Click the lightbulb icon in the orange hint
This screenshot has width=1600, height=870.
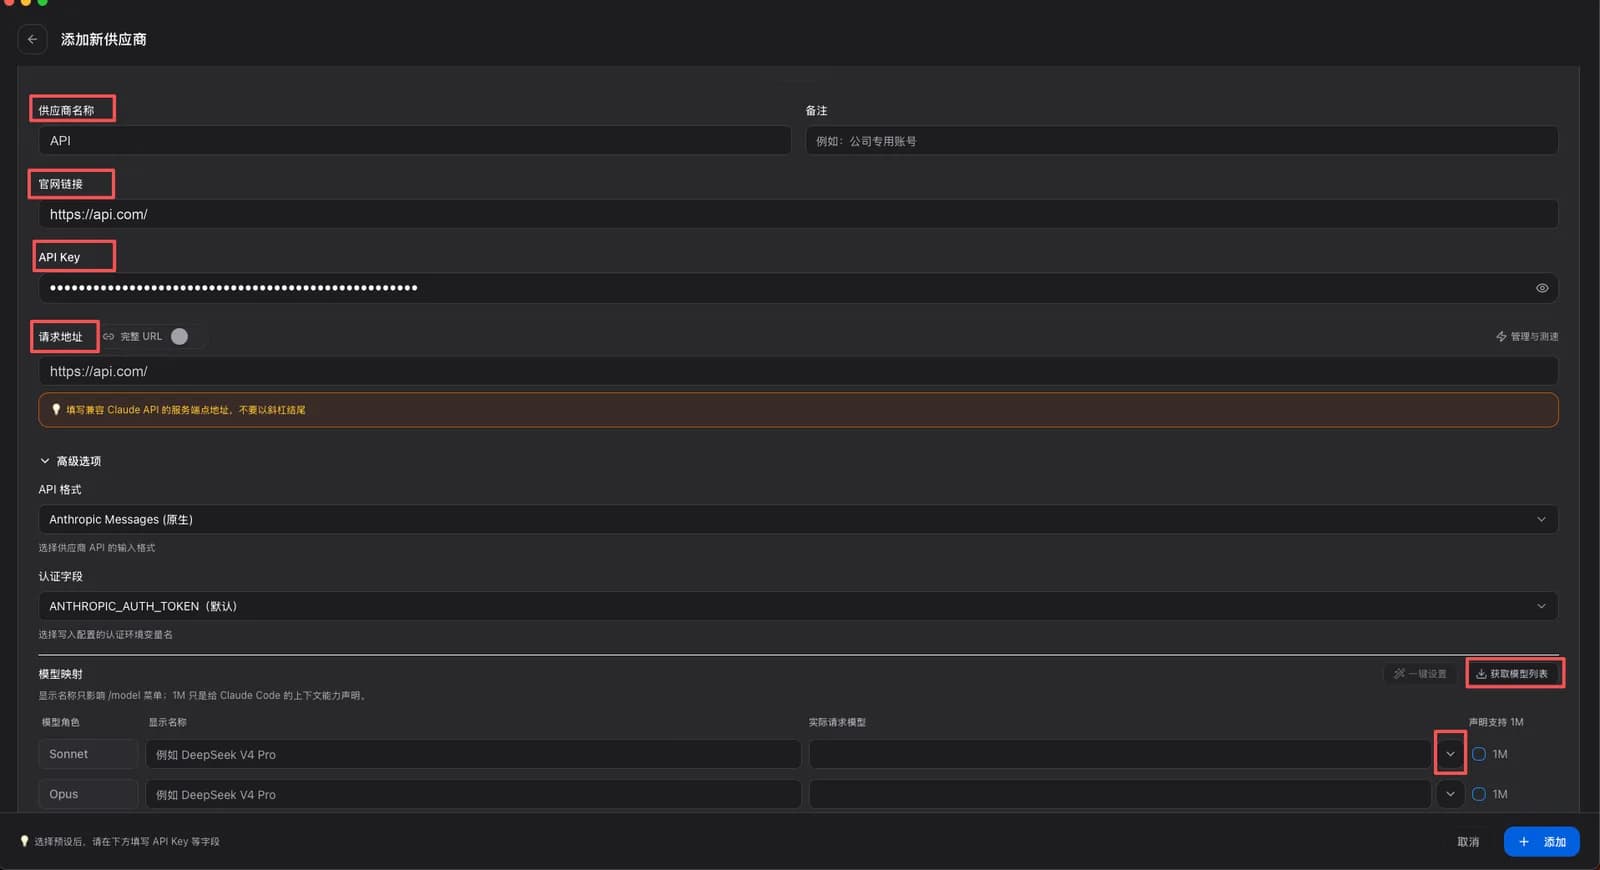tap(56, 409)
